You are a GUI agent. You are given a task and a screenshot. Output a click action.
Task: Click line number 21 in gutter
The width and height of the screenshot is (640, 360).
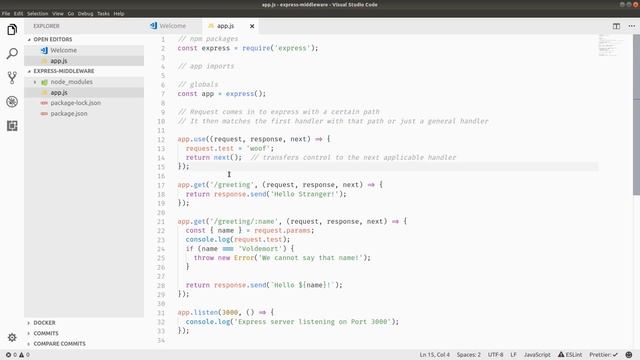click(x=161, y=222)
